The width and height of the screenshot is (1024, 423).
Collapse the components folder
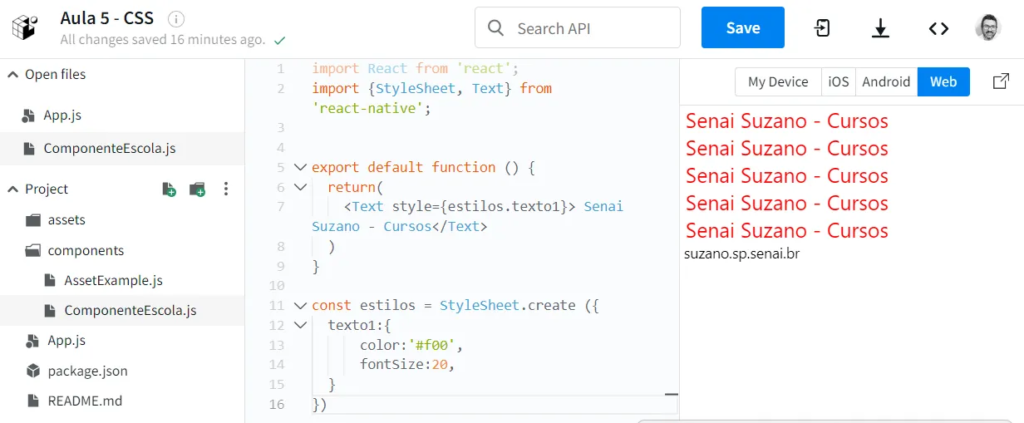click(86, 251)
